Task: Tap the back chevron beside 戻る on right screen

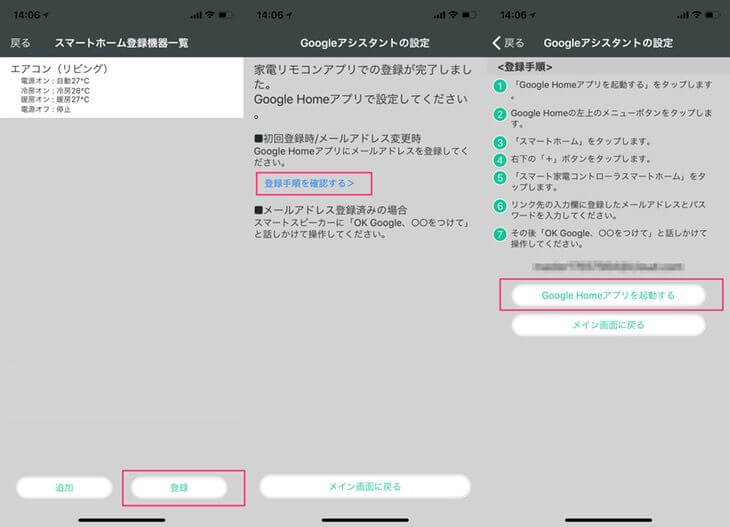Action: [x=496, y=43]
